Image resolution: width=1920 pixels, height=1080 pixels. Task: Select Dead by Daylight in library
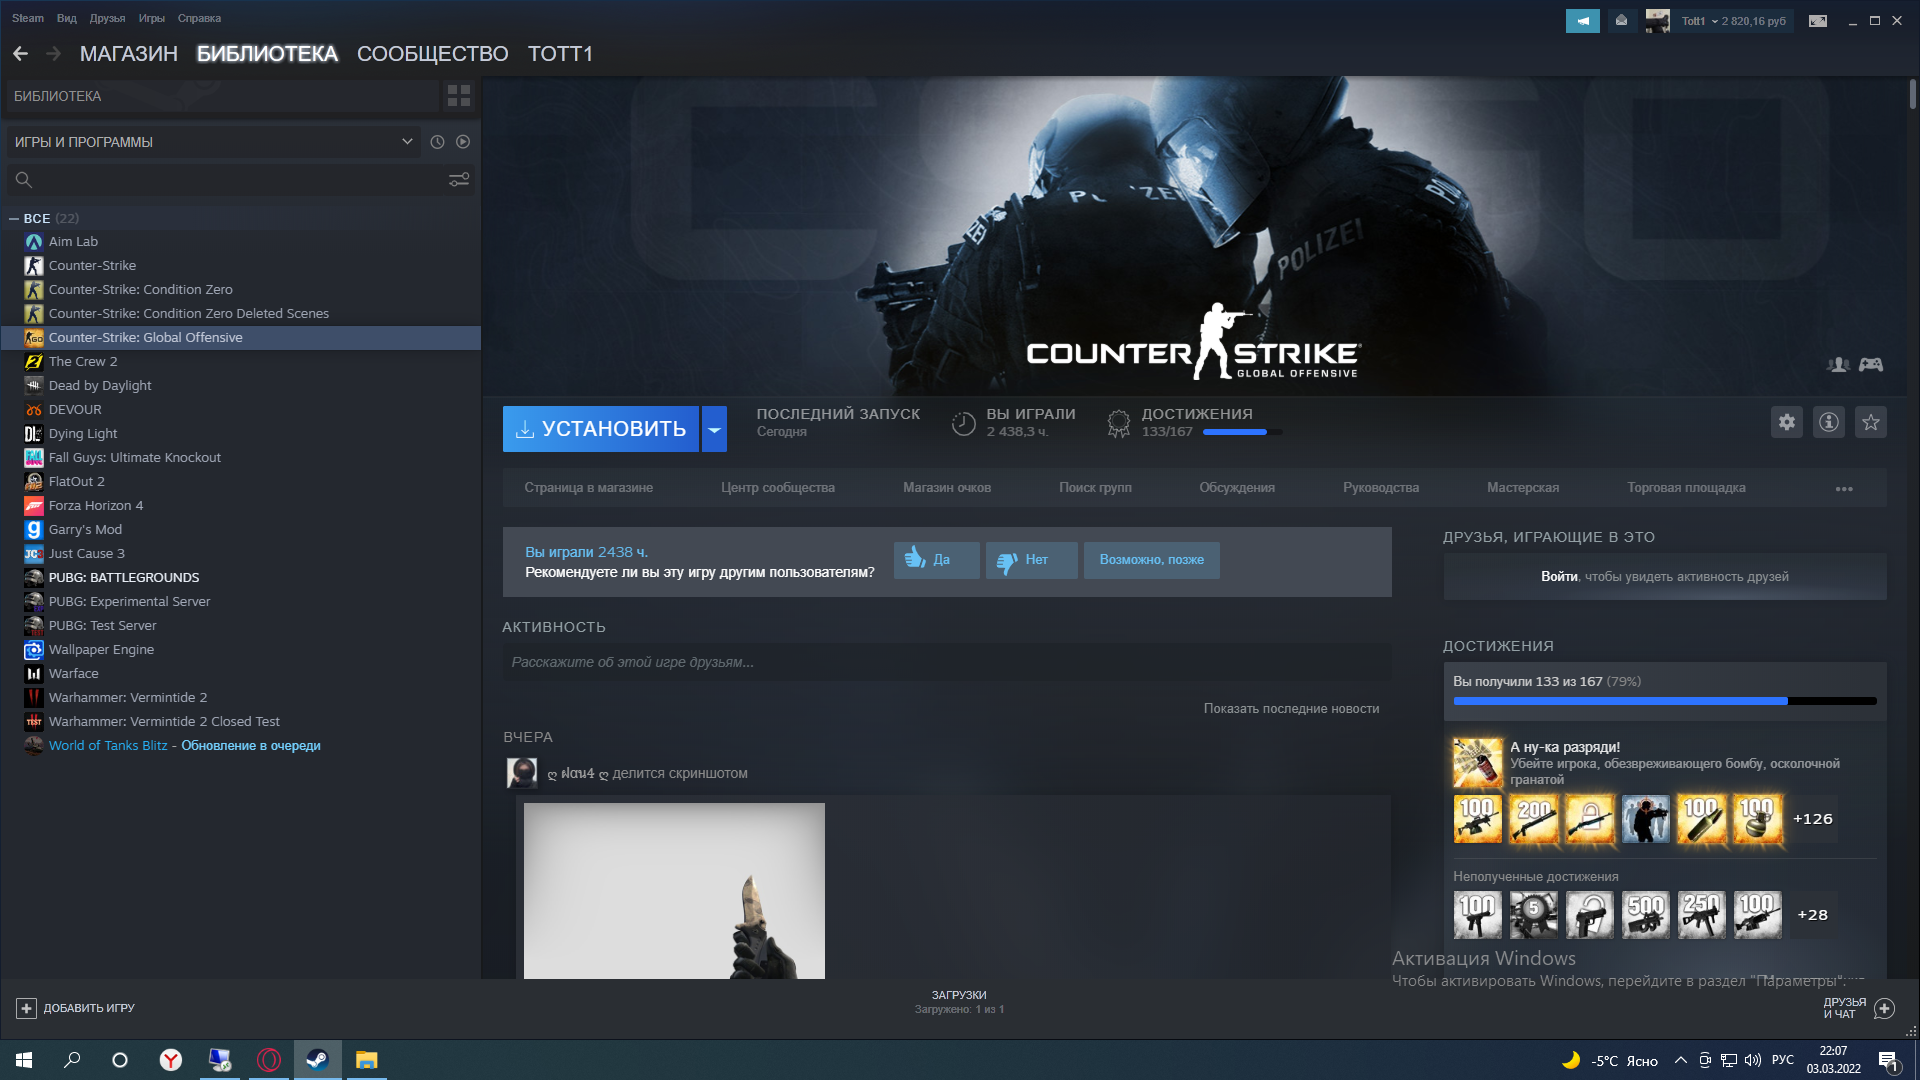100,386
